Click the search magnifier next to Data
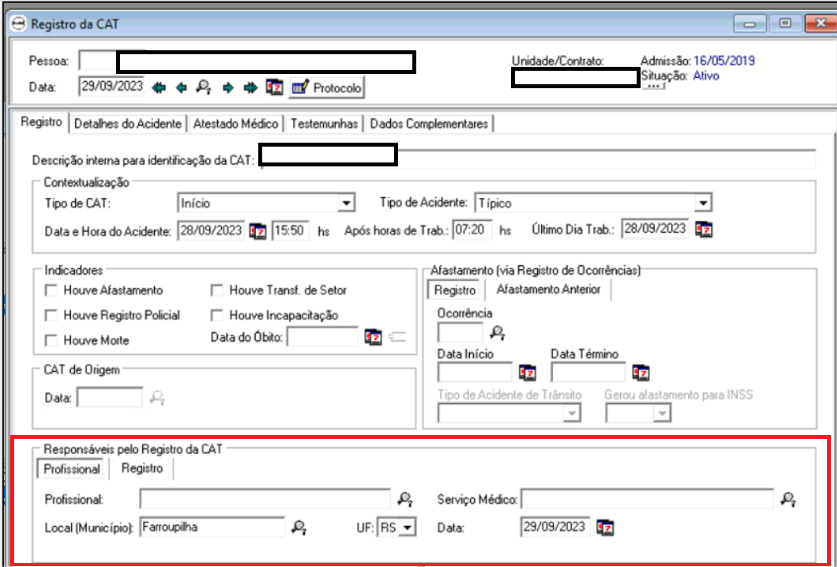This screenshot has height=567, width=837. coord(204,88)
